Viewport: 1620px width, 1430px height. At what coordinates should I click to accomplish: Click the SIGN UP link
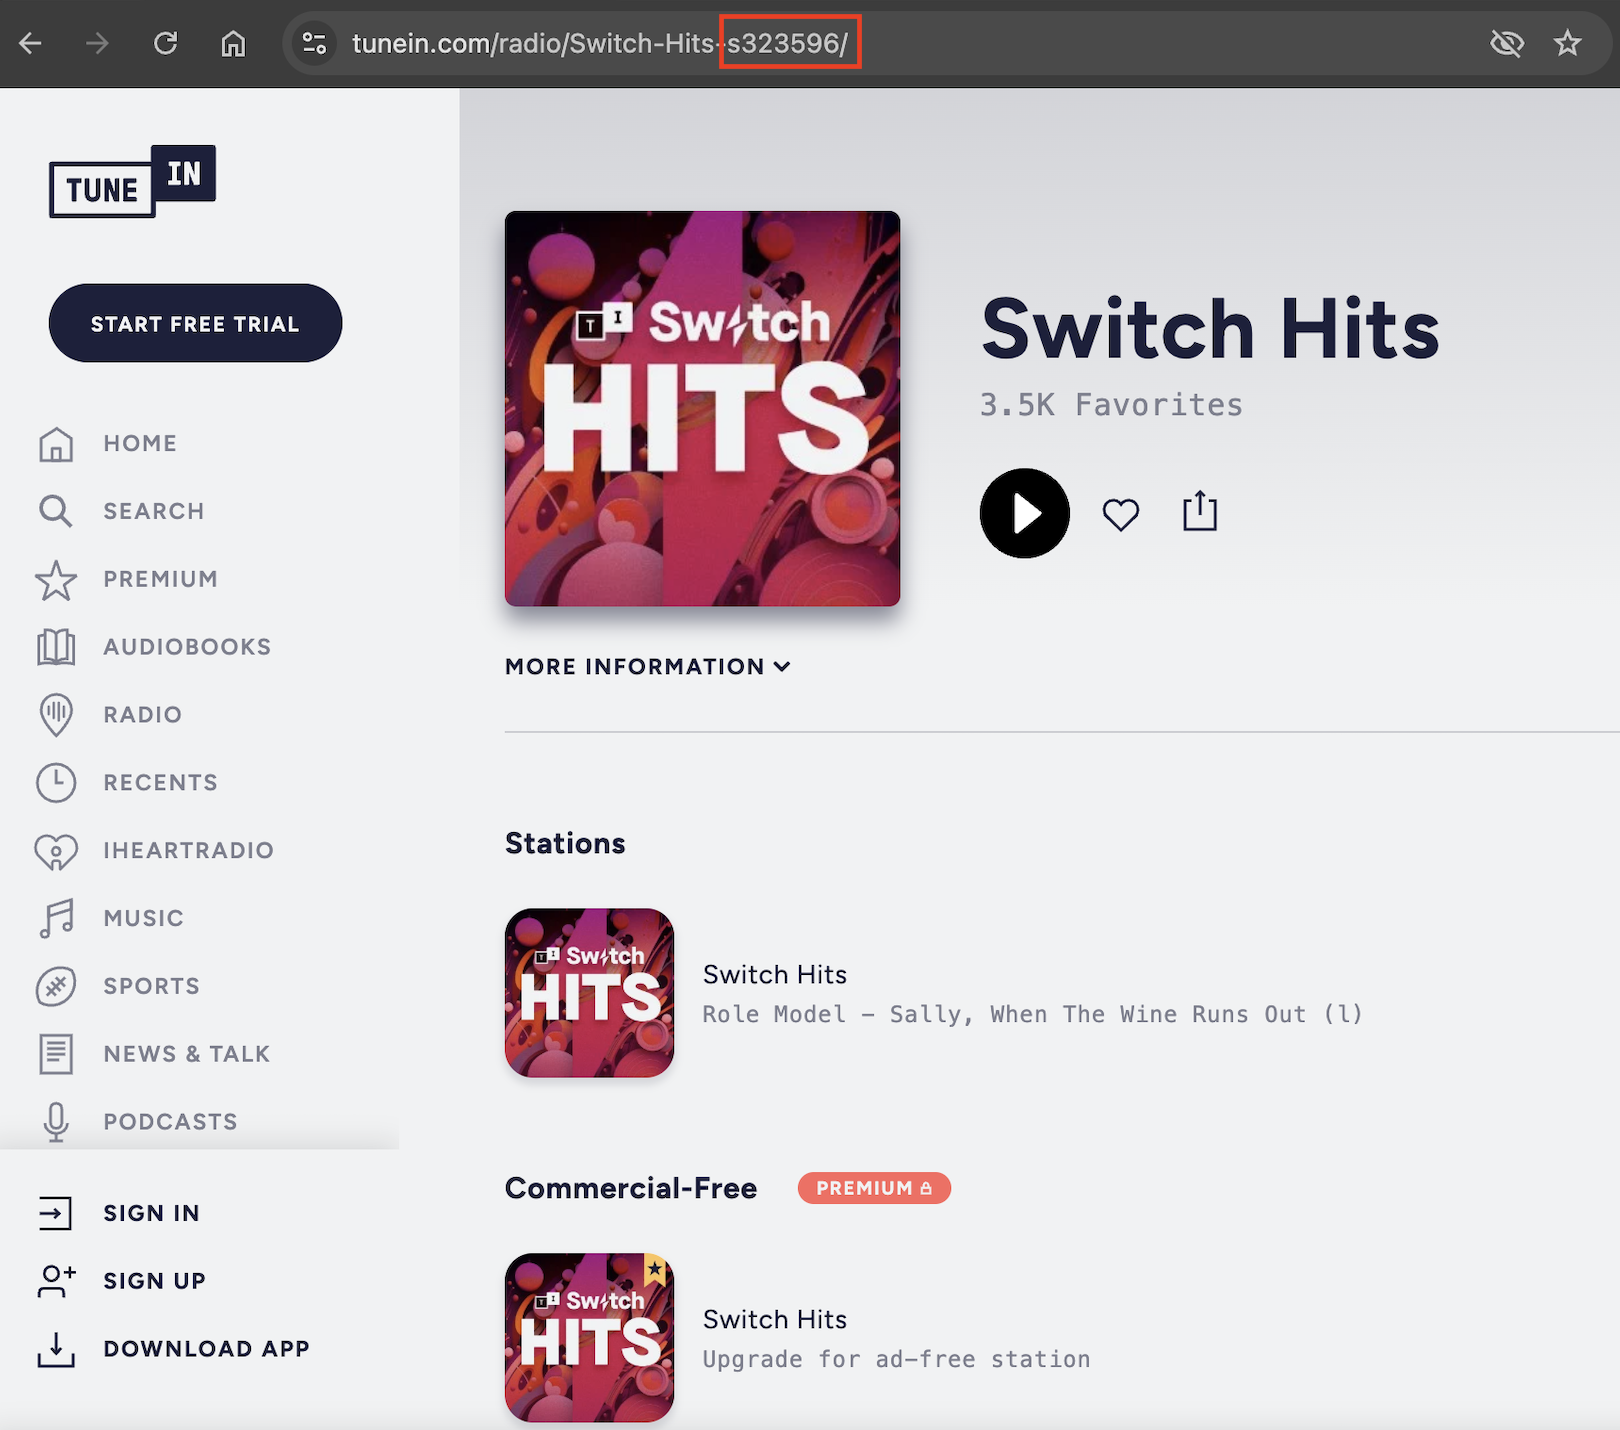tap(155, 1281)
